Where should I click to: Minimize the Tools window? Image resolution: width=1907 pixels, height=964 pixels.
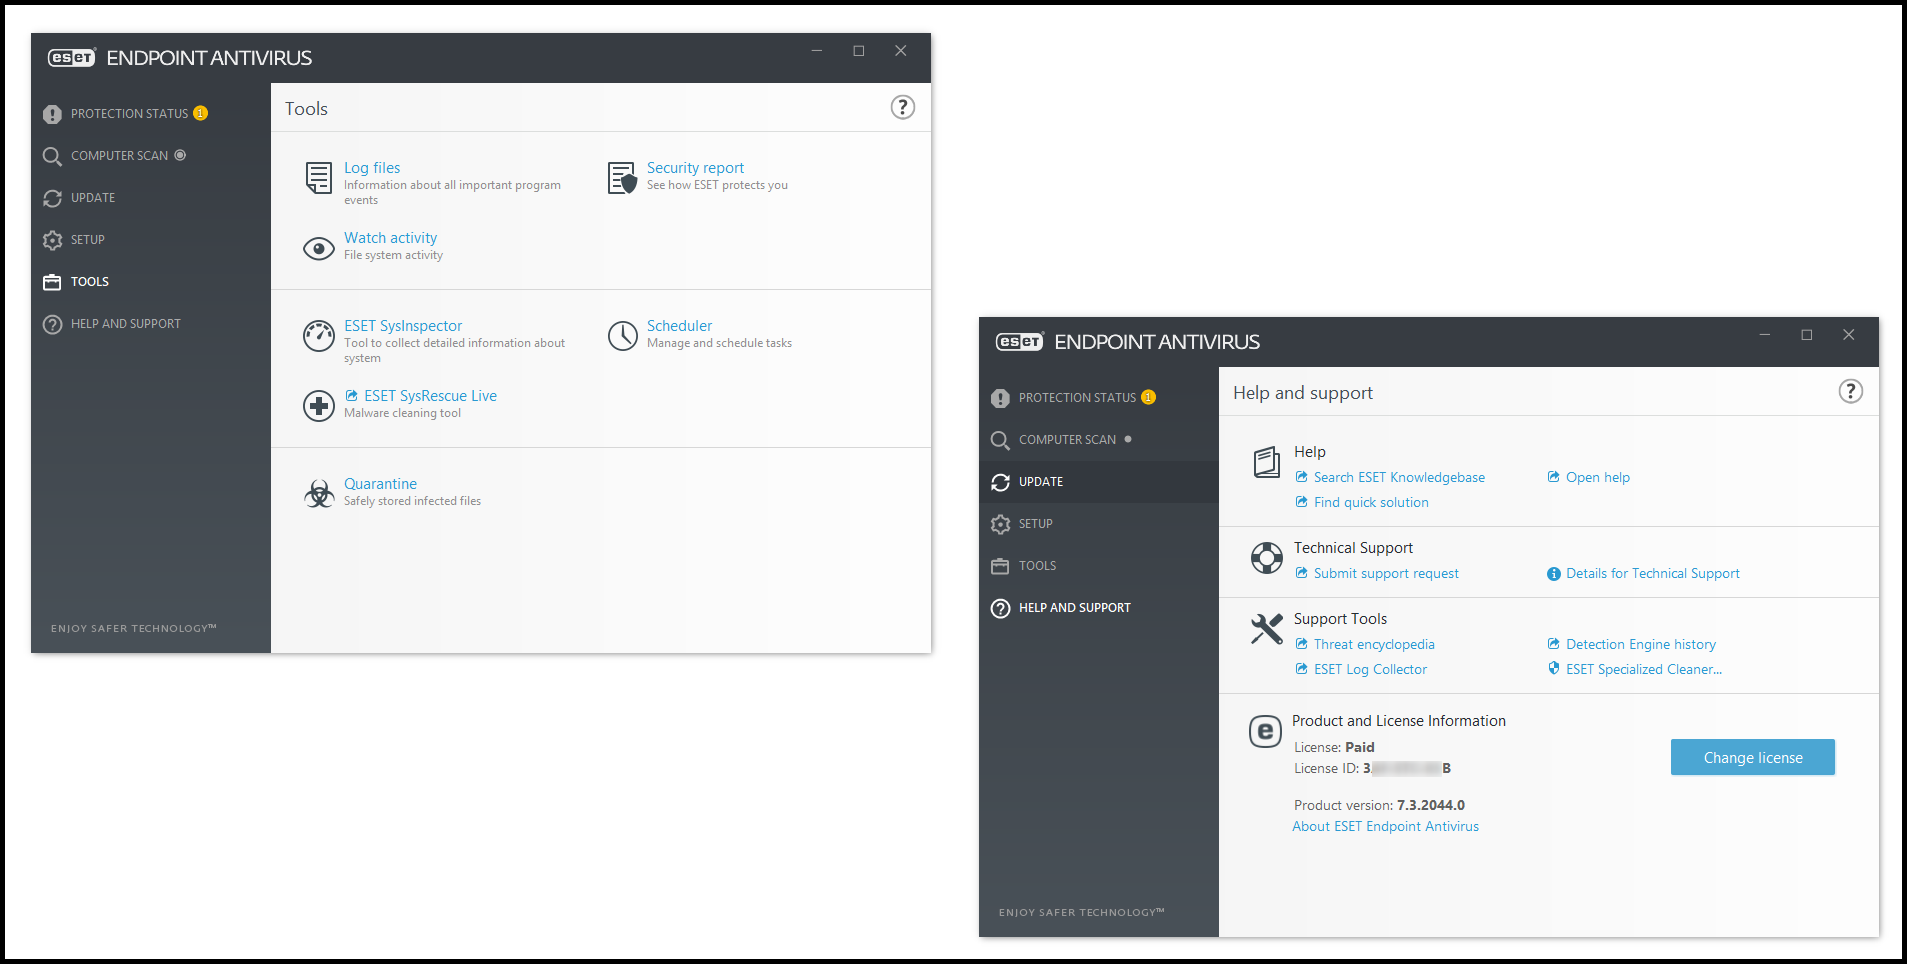(816, 51)
